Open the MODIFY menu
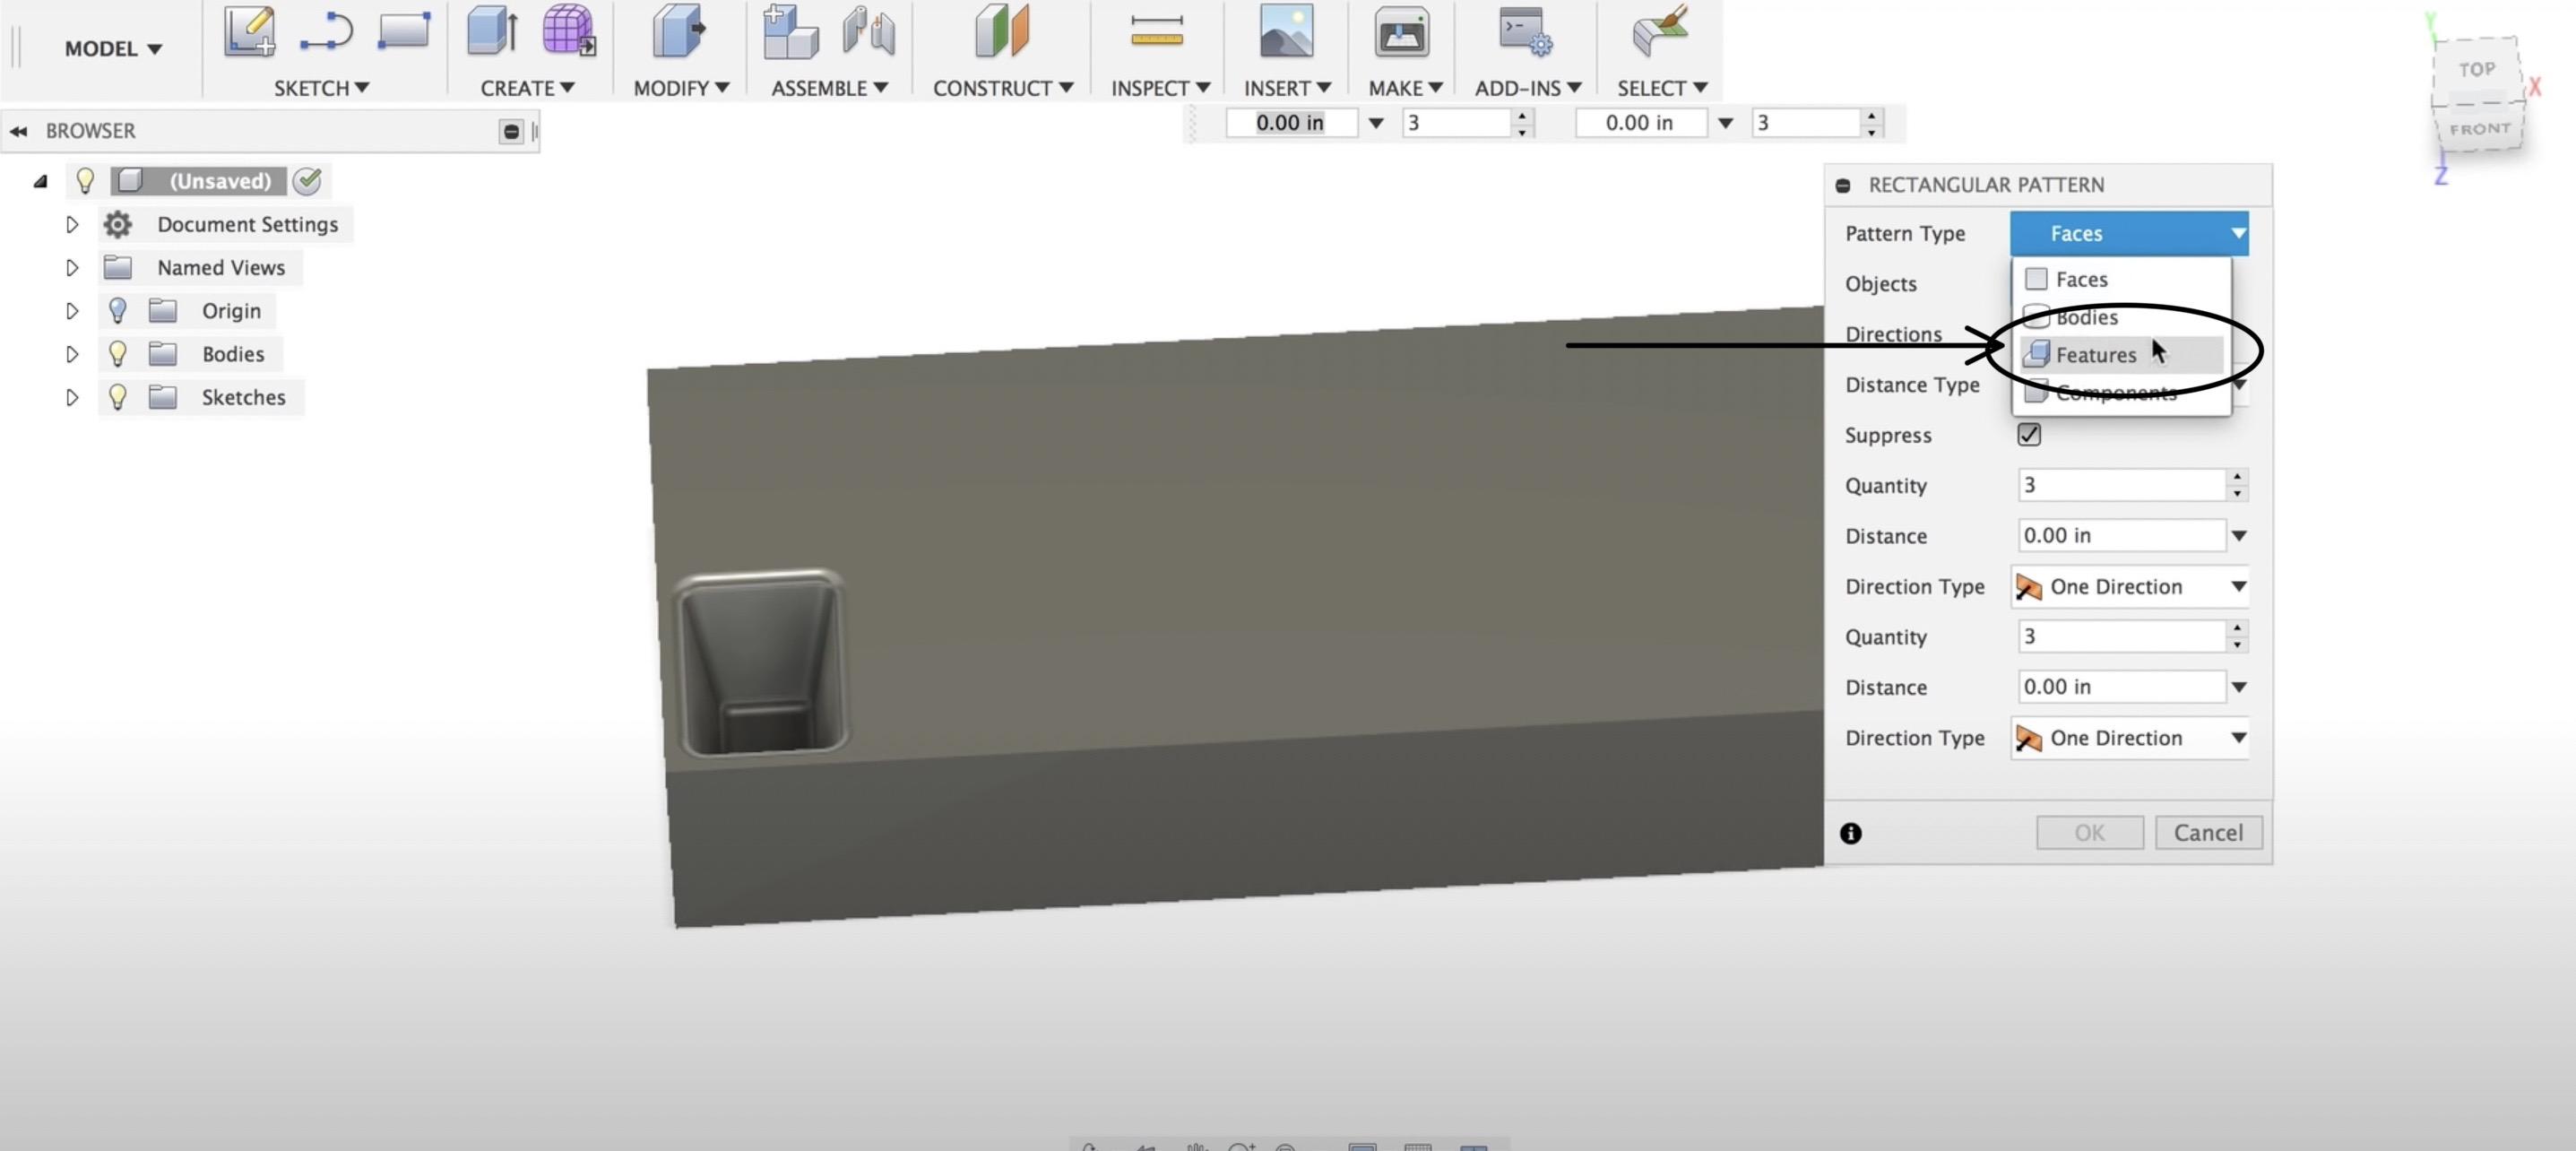This screenshot has height=1151, width=2576. coord(681,88)
